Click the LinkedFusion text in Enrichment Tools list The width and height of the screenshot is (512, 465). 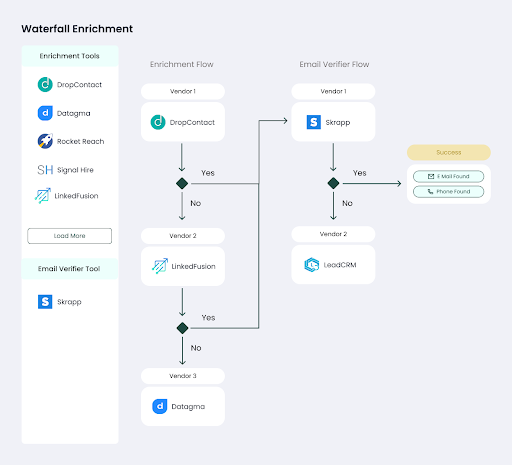(x=76, y=196)
